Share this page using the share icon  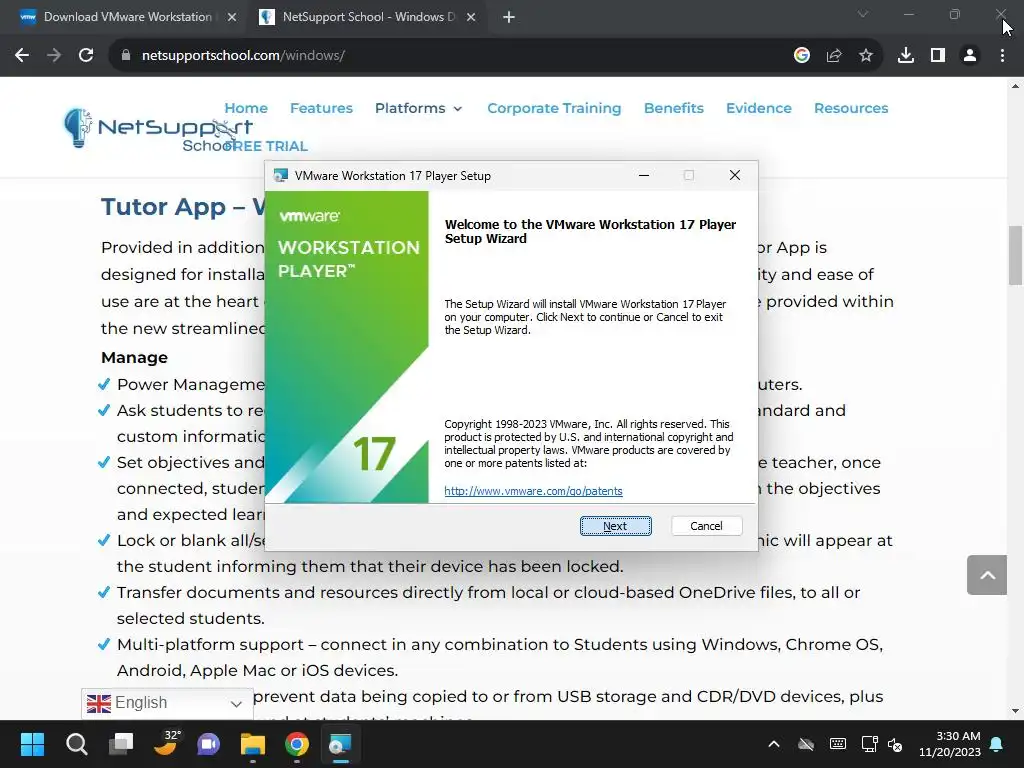834,56
